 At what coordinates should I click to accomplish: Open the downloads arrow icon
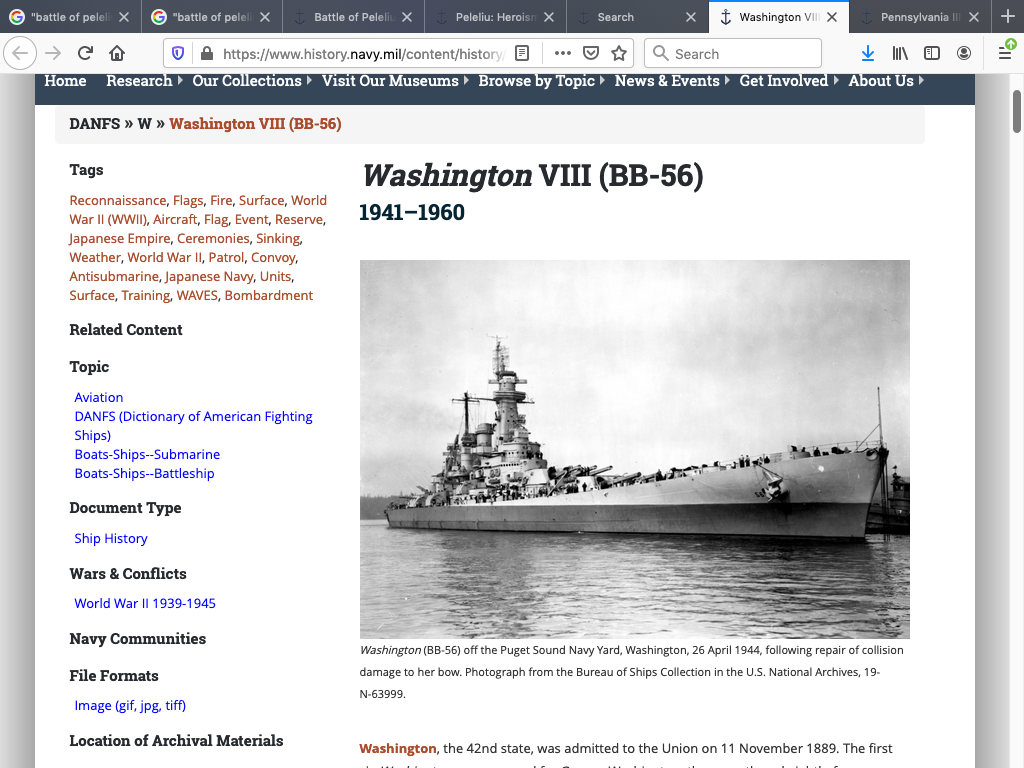(867, 54)
